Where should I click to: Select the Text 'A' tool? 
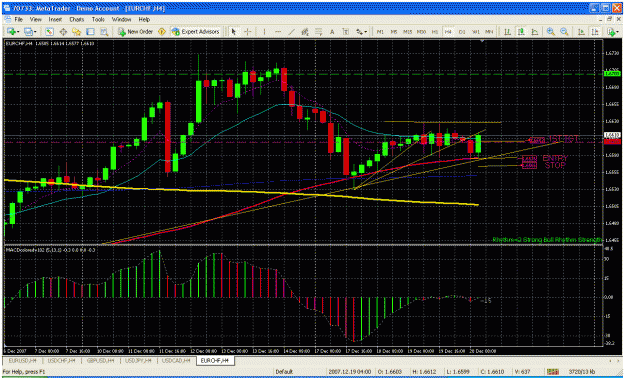332,32
